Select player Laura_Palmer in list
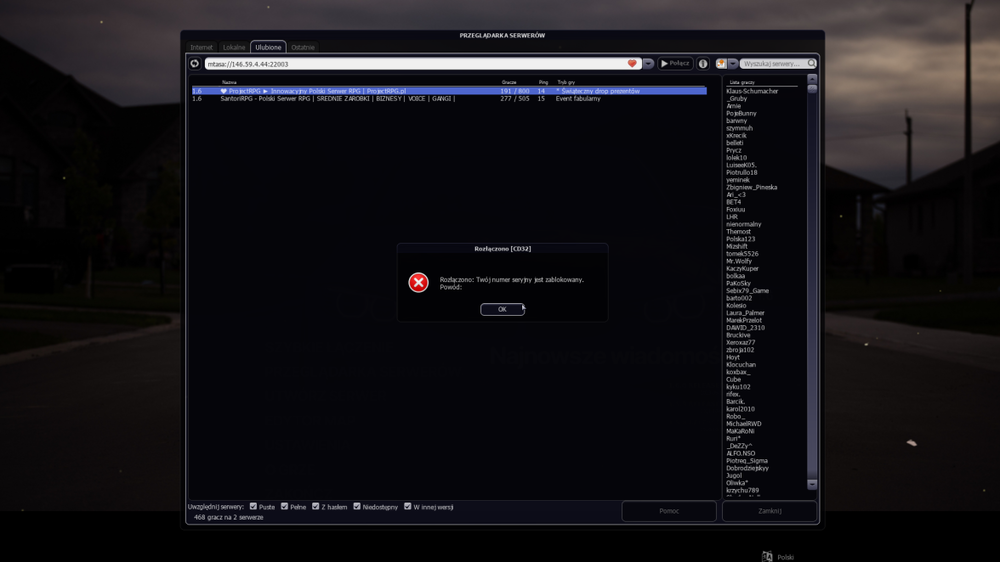This screenshot has height=562, width=1000. coord(745,313)
